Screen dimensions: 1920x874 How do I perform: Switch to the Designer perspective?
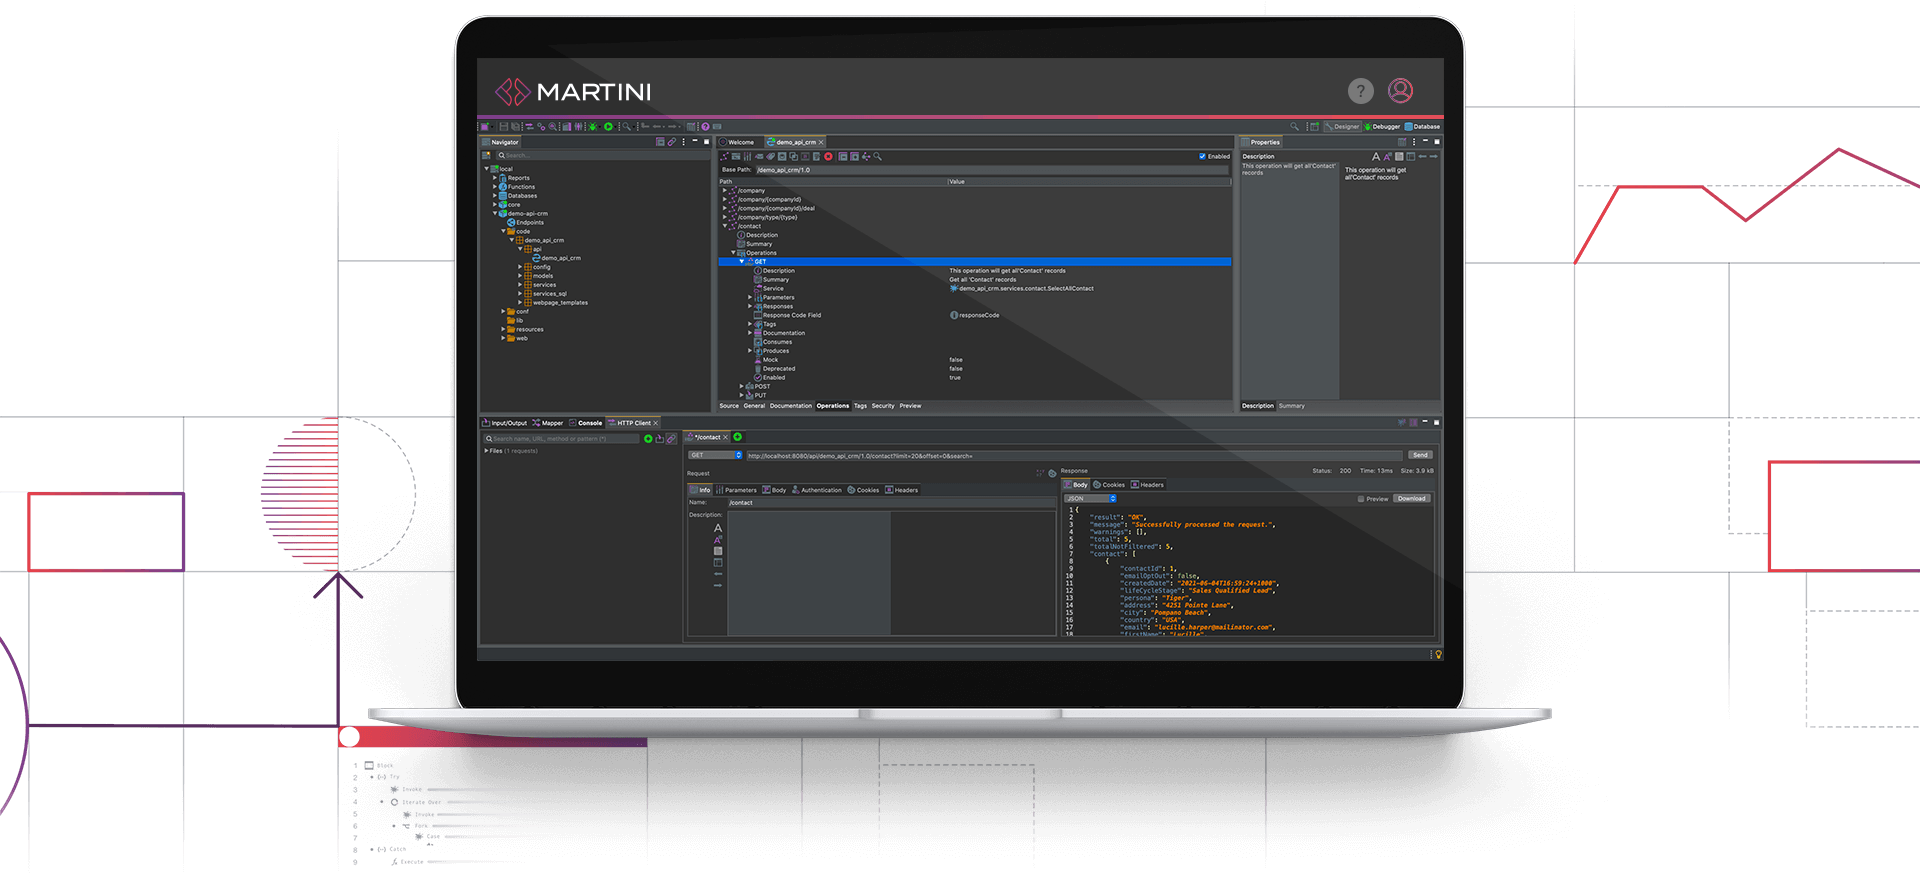tap(1342, 127)
